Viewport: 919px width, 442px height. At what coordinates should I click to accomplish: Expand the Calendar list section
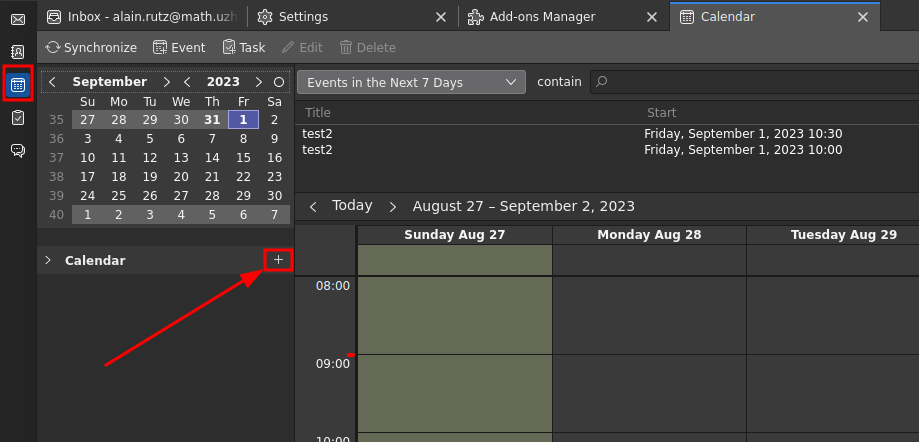(48, 260)
